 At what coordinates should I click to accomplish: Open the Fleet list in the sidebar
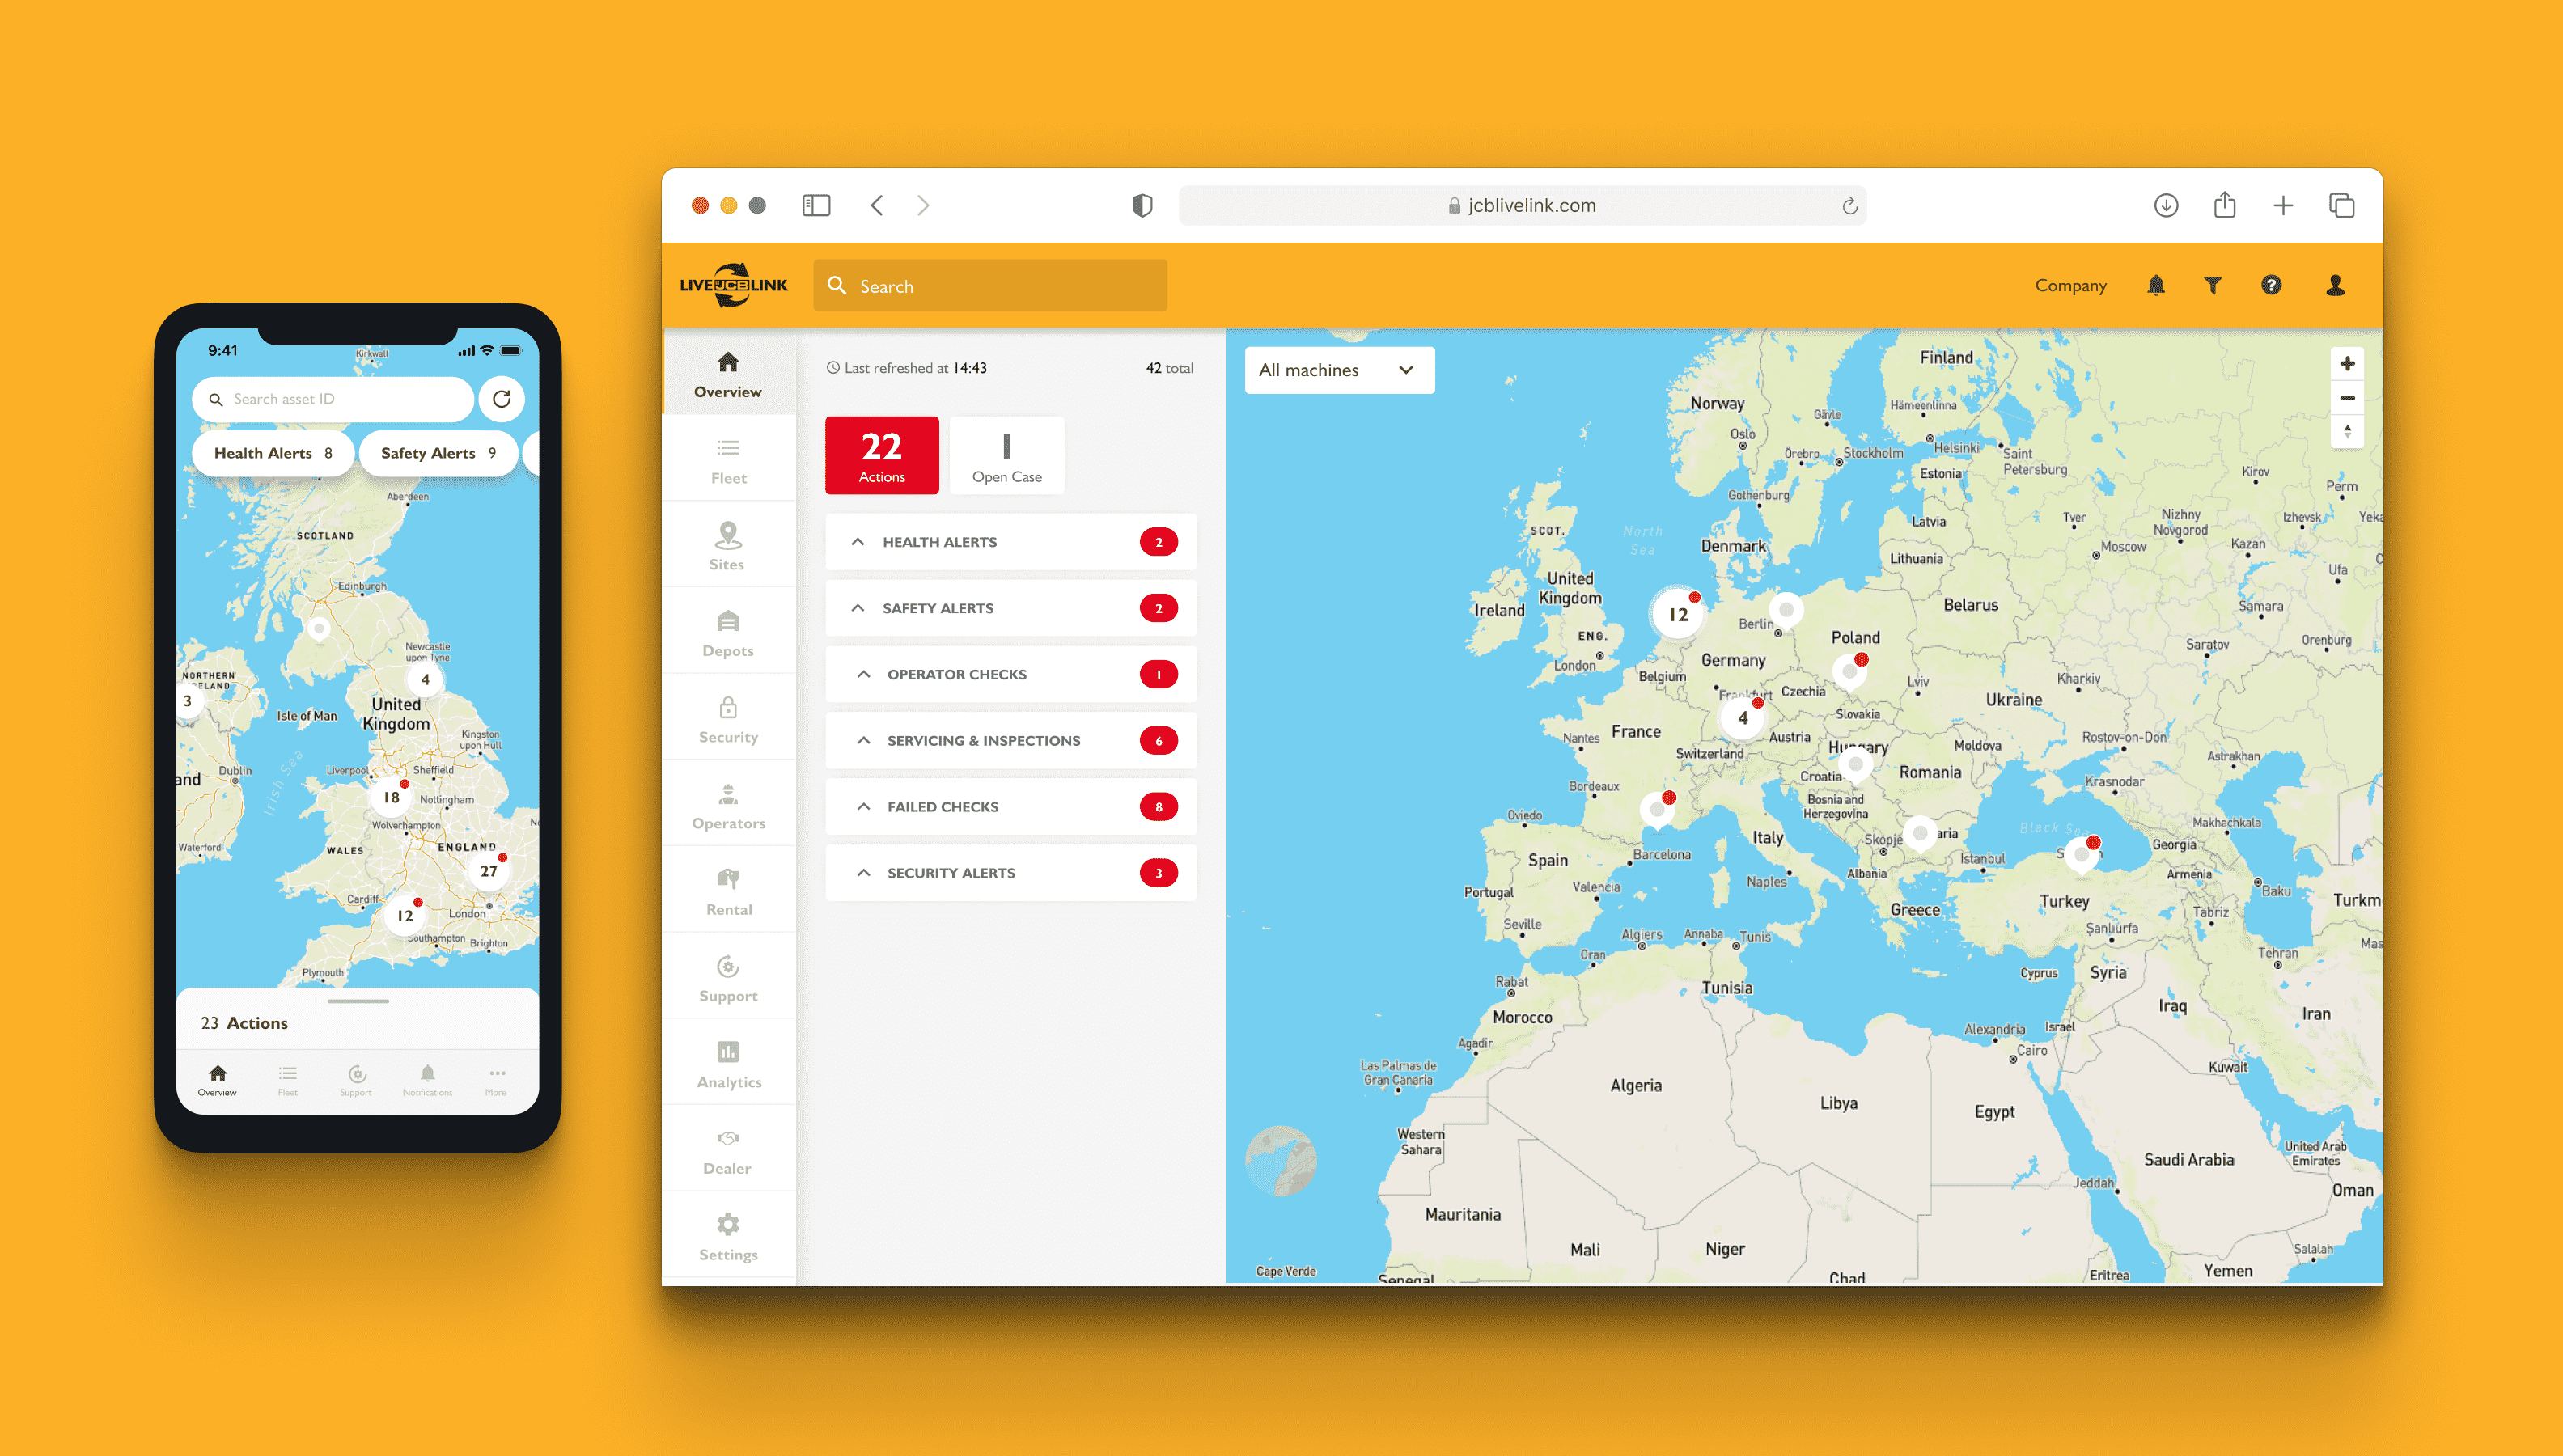coord(728,461)
